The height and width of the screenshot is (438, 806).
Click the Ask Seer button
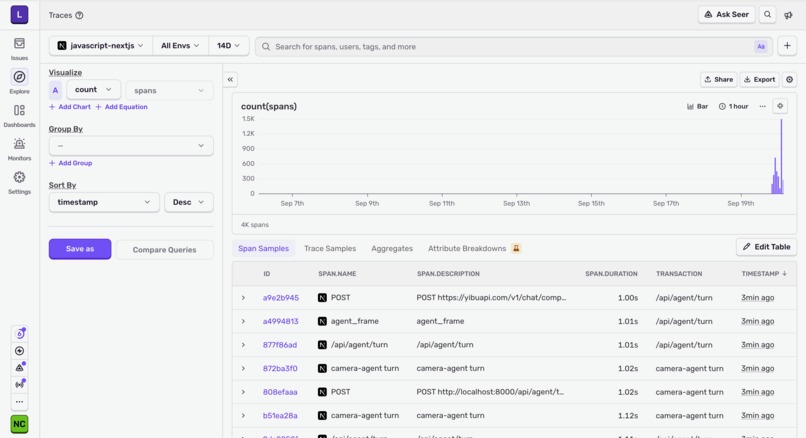[726, 14]
